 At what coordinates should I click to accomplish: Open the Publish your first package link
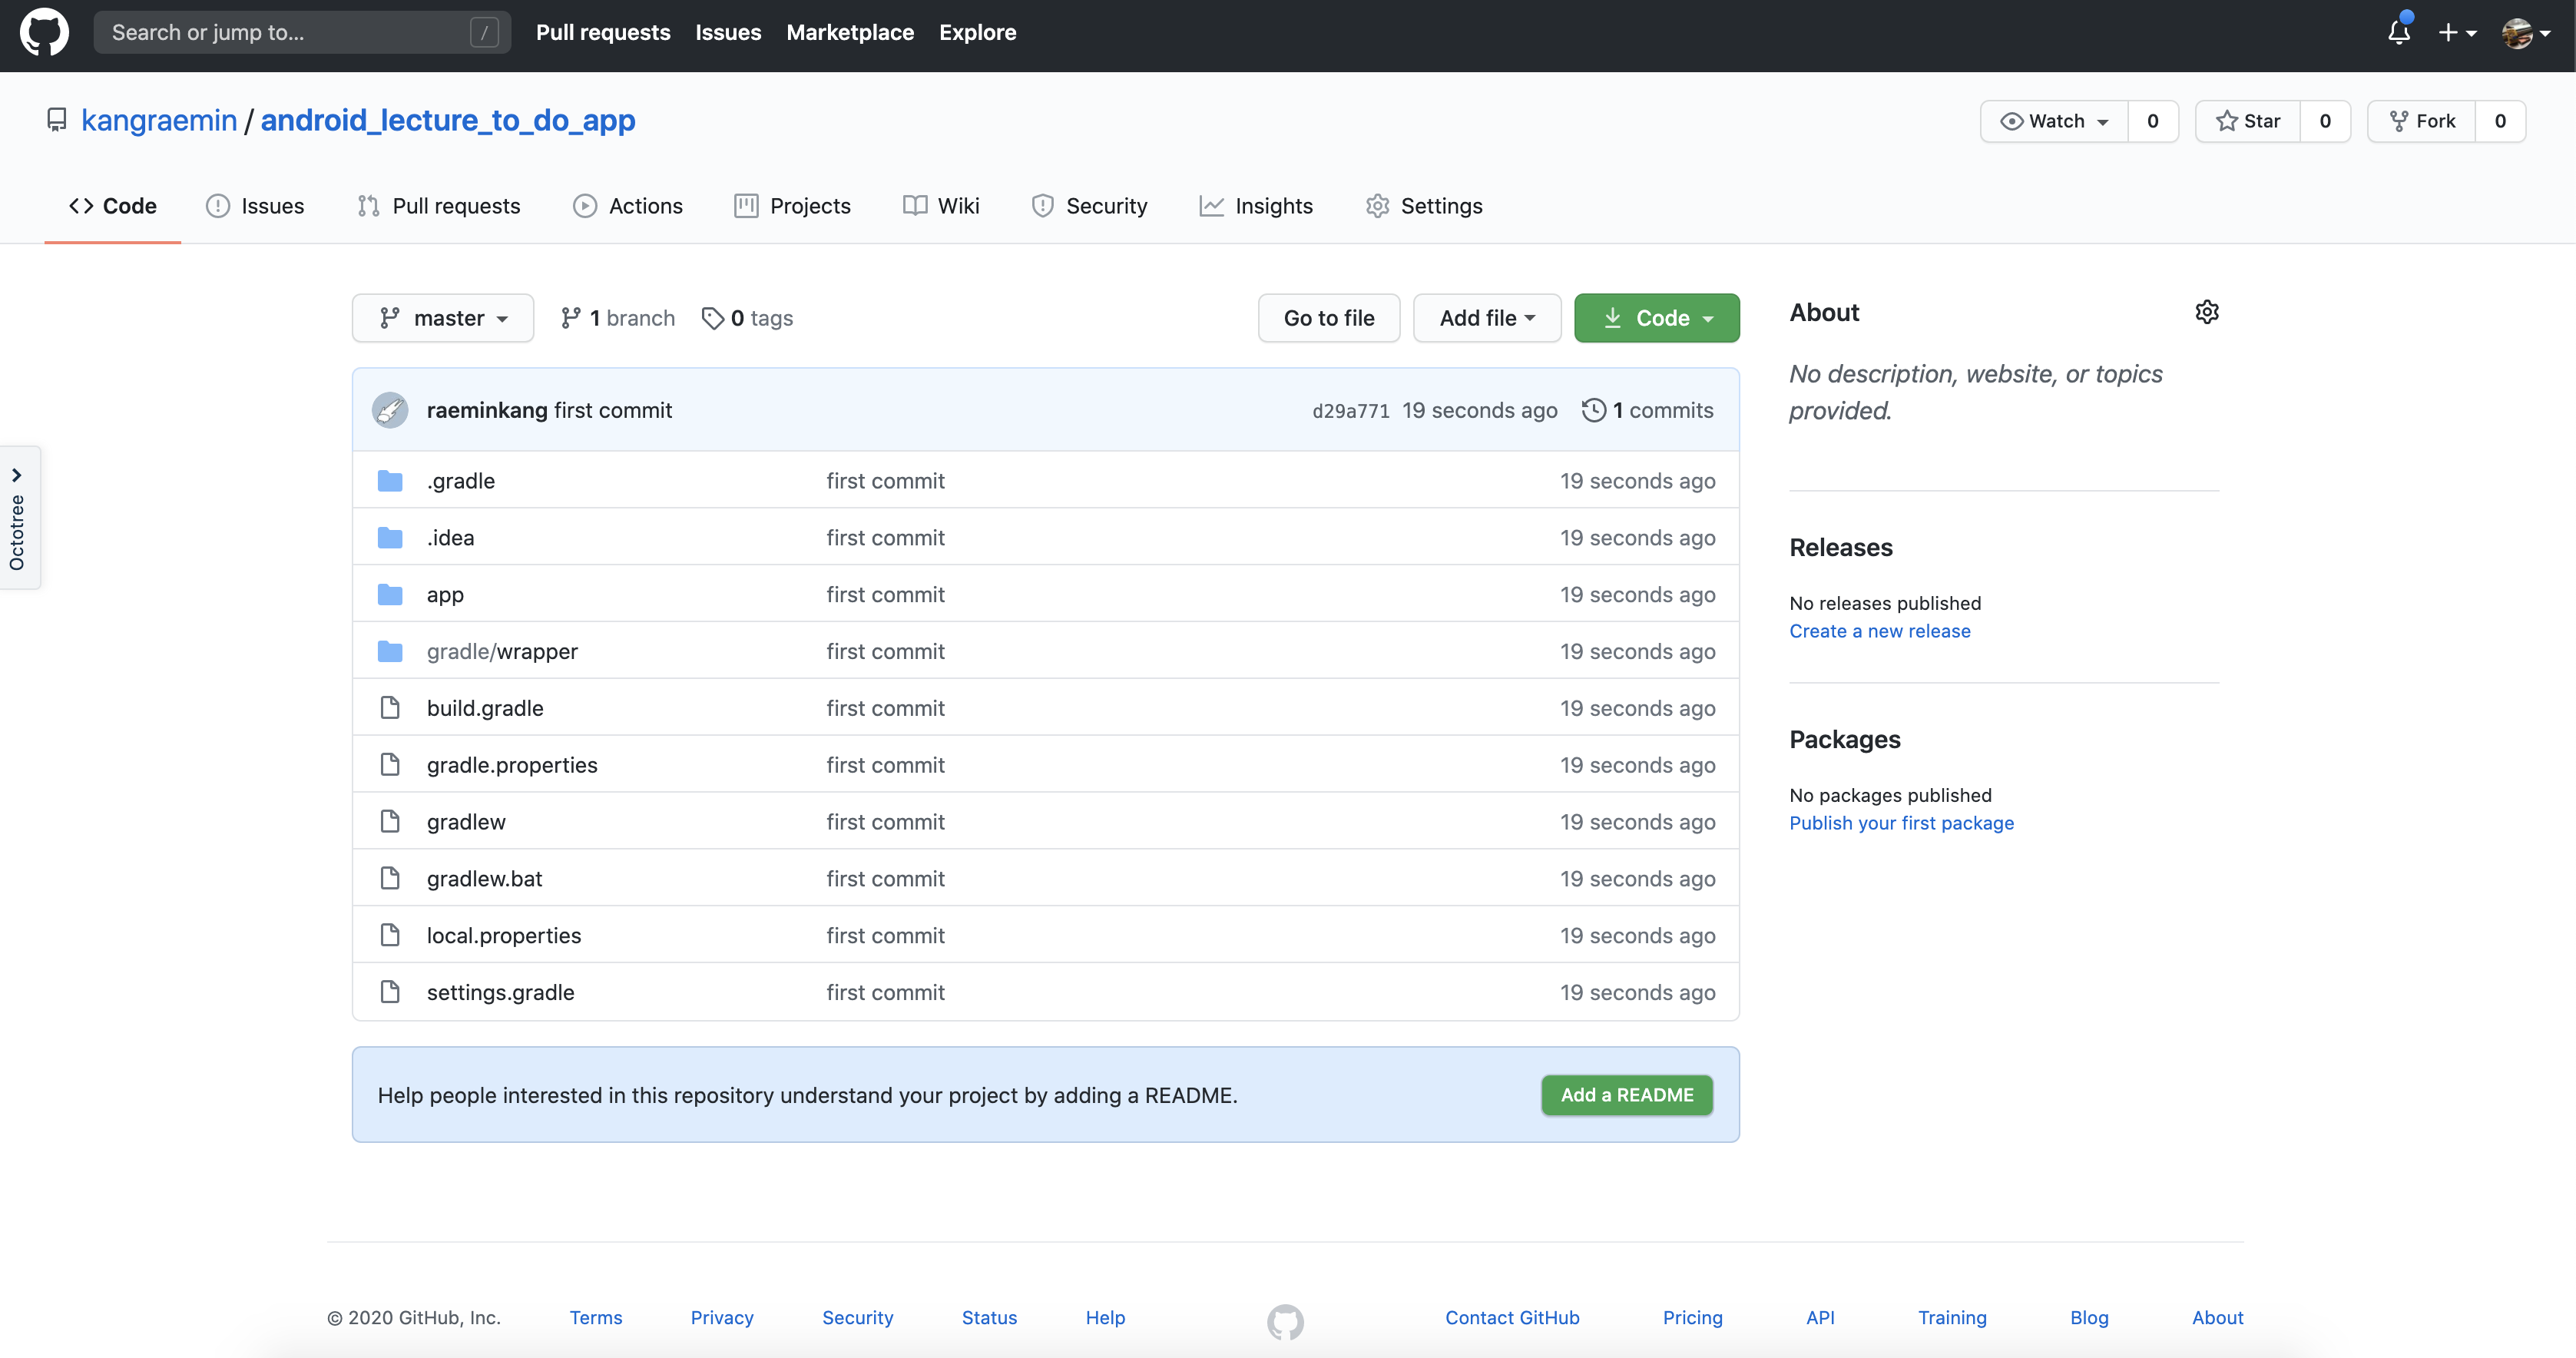coord(1902,823)
